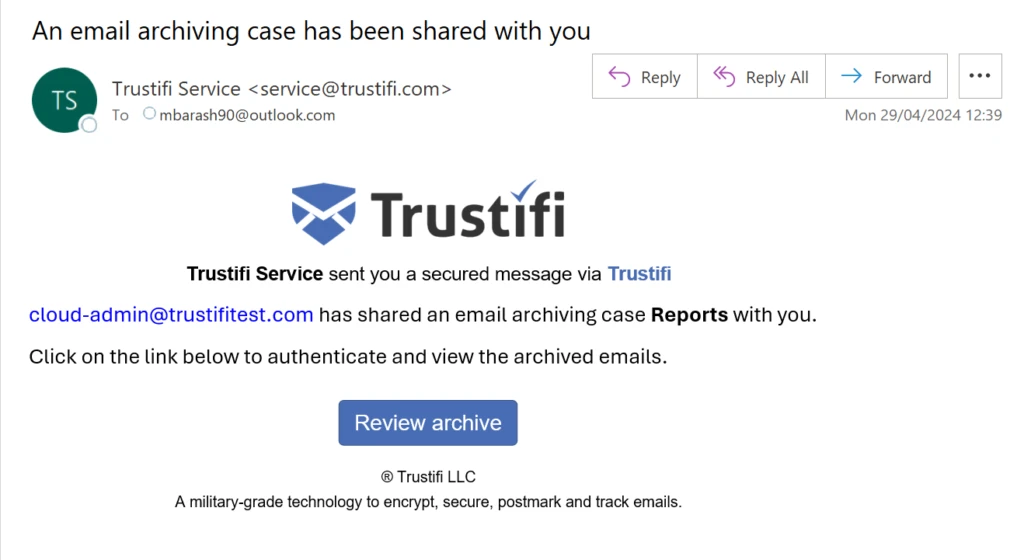
Task: Click the Mon 29/04/2024 12:39 timestamp
Action: 923,116
